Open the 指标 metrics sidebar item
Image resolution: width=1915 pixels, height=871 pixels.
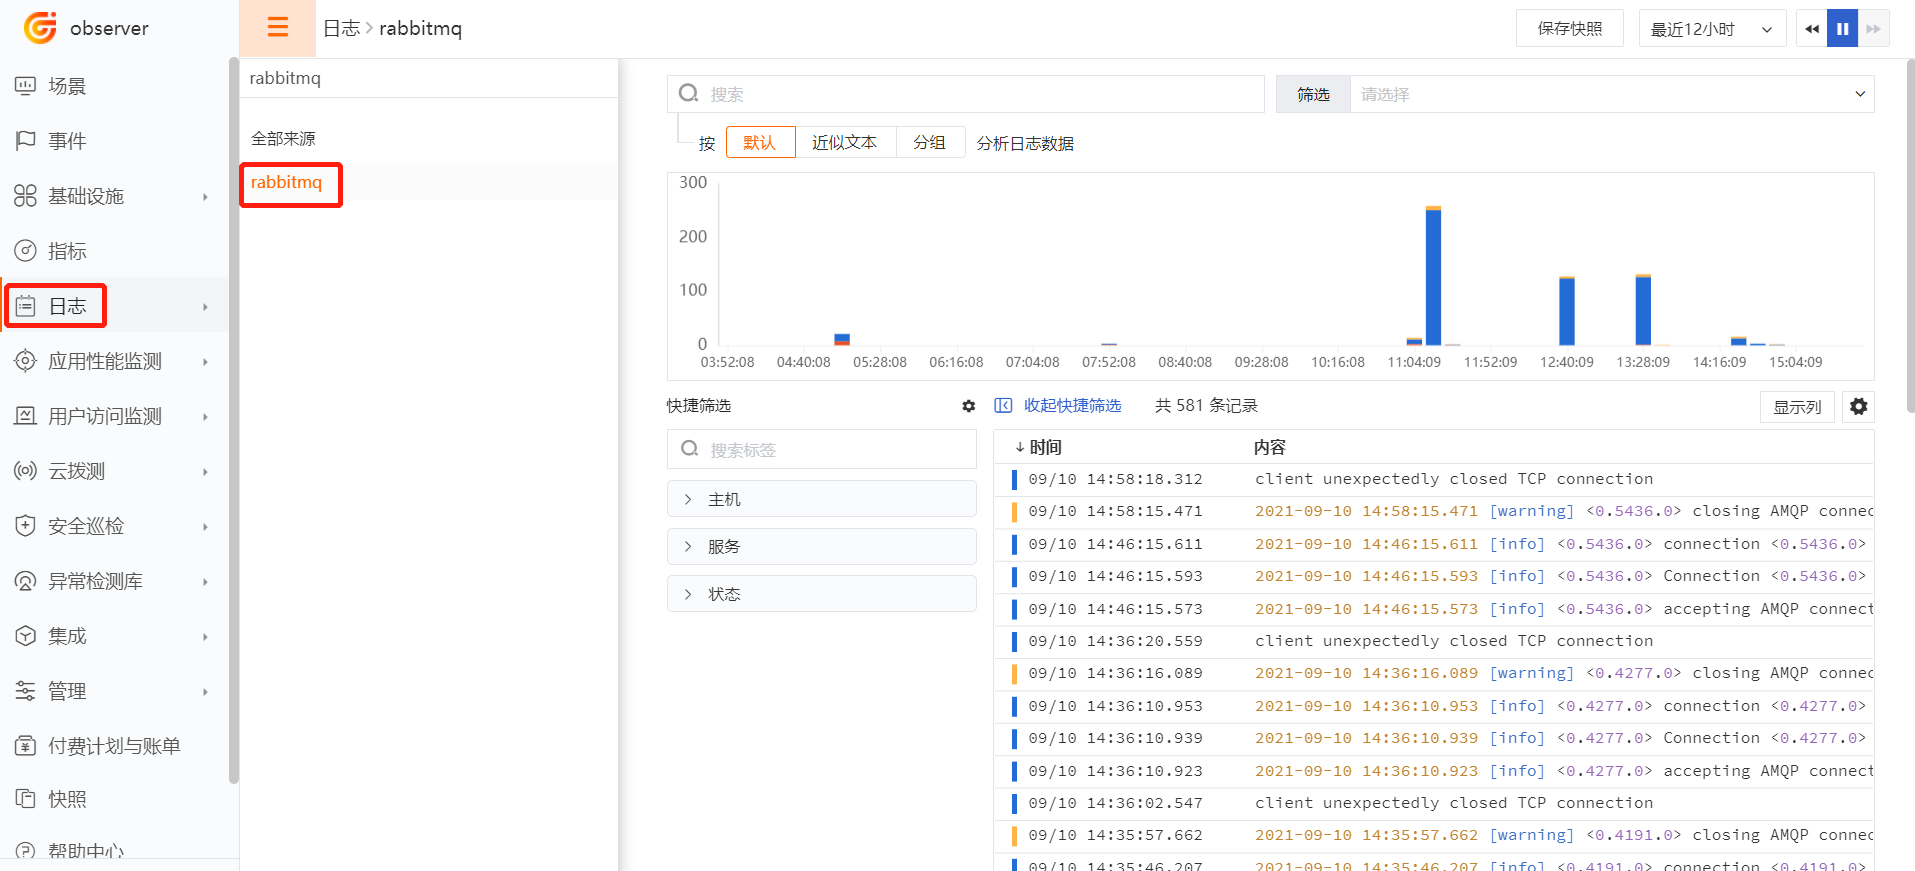(x=66, y=251)
